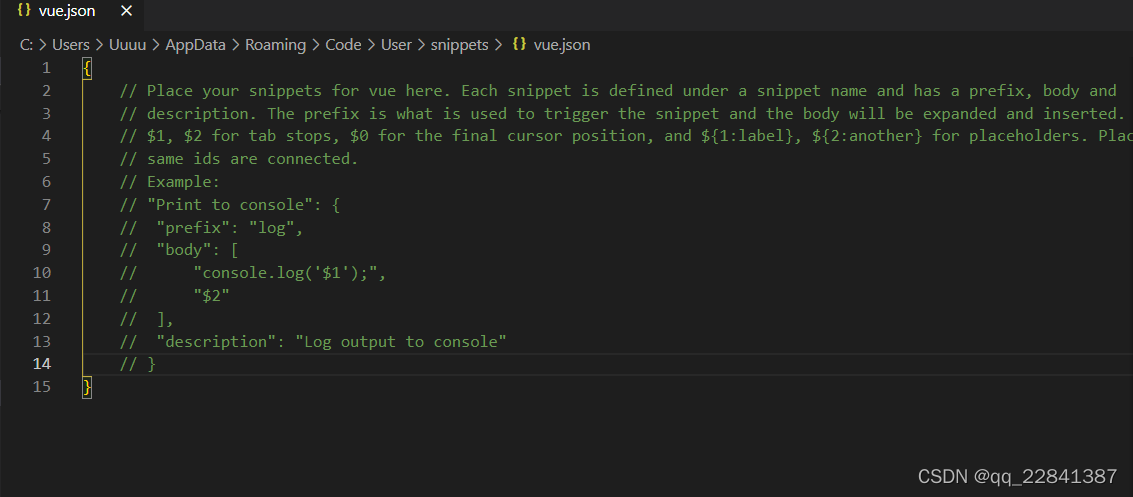Click line number 1 in the gutter
Viewport: 1133px width, 497px height.
(45, 68)
